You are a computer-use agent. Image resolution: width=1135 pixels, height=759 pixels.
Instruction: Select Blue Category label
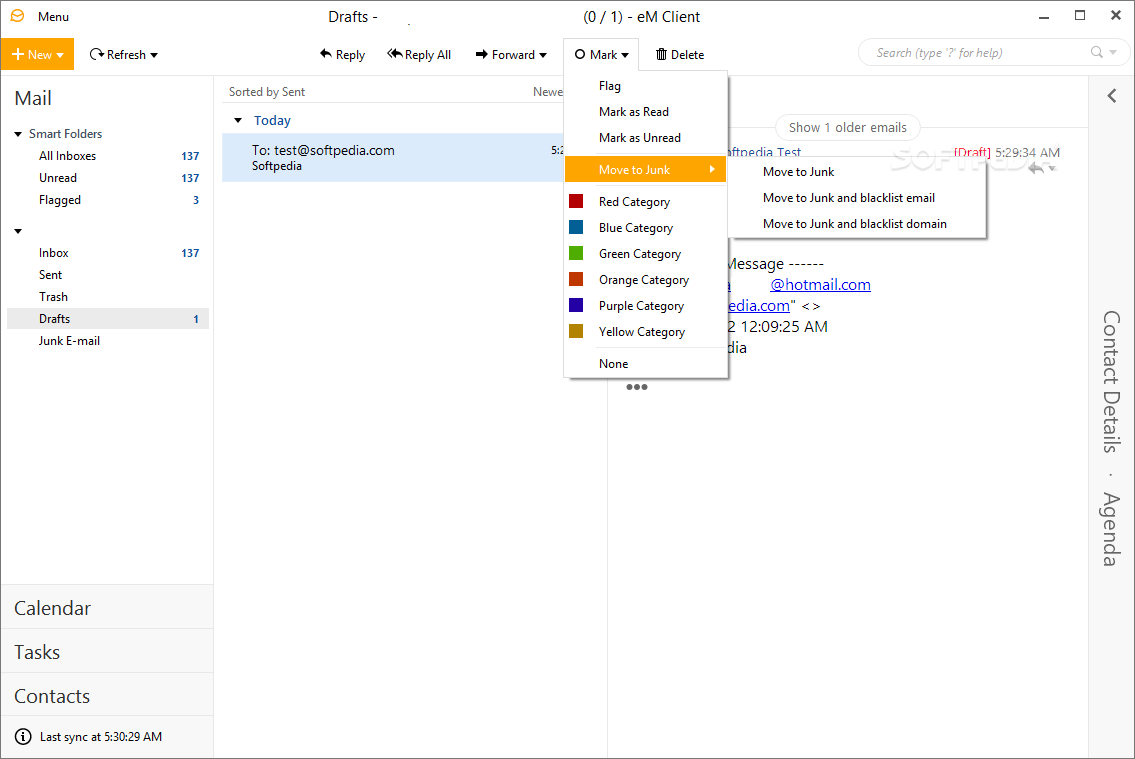click(x=636, y=228)
